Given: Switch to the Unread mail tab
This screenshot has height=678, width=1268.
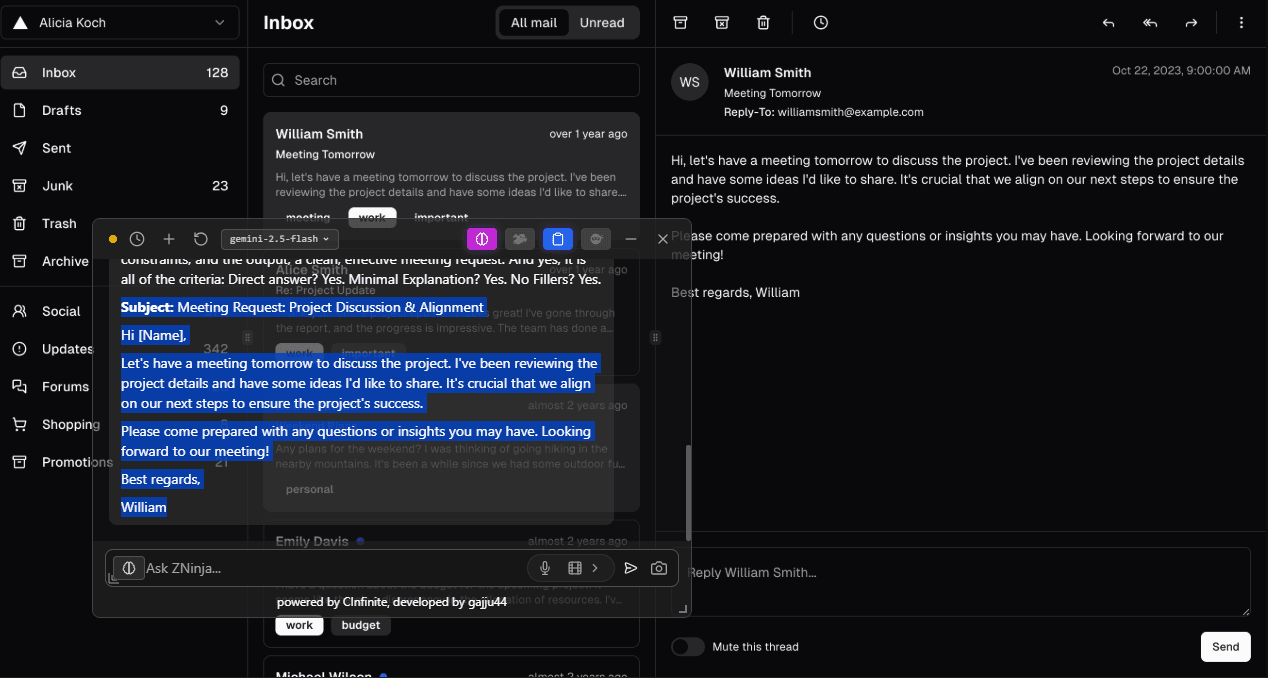Looking at the screenshot, I should tap(602, 22).
